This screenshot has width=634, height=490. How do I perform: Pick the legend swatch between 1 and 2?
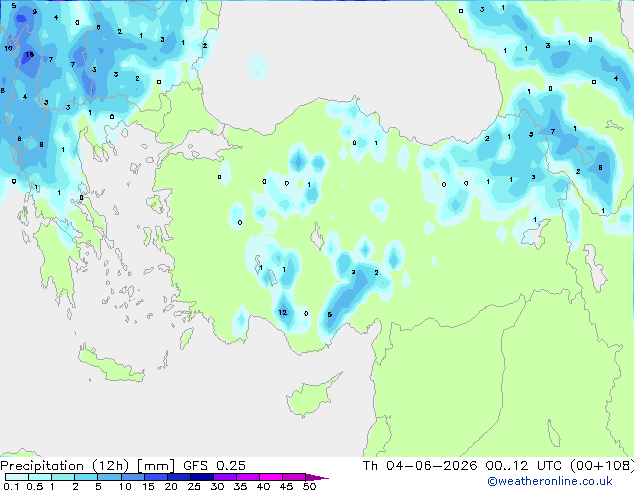point(63,477)
